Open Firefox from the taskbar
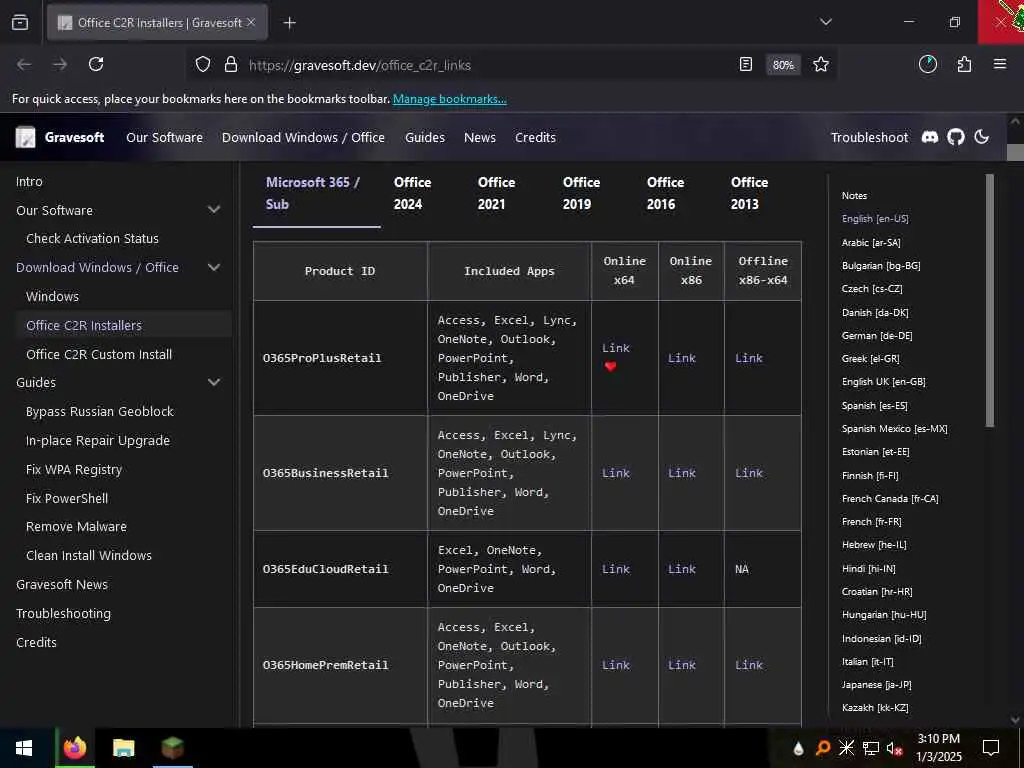1024x768 pixels. (75, 748)
